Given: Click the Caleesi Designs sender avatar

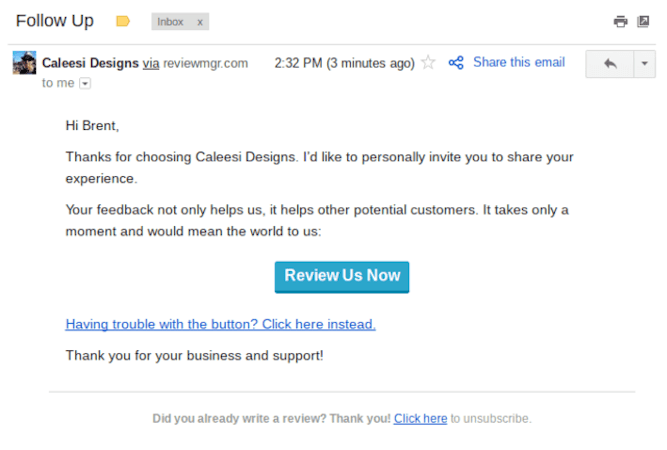Looking at the screenshot, I should pyautogui.click(x=24, y=63).
